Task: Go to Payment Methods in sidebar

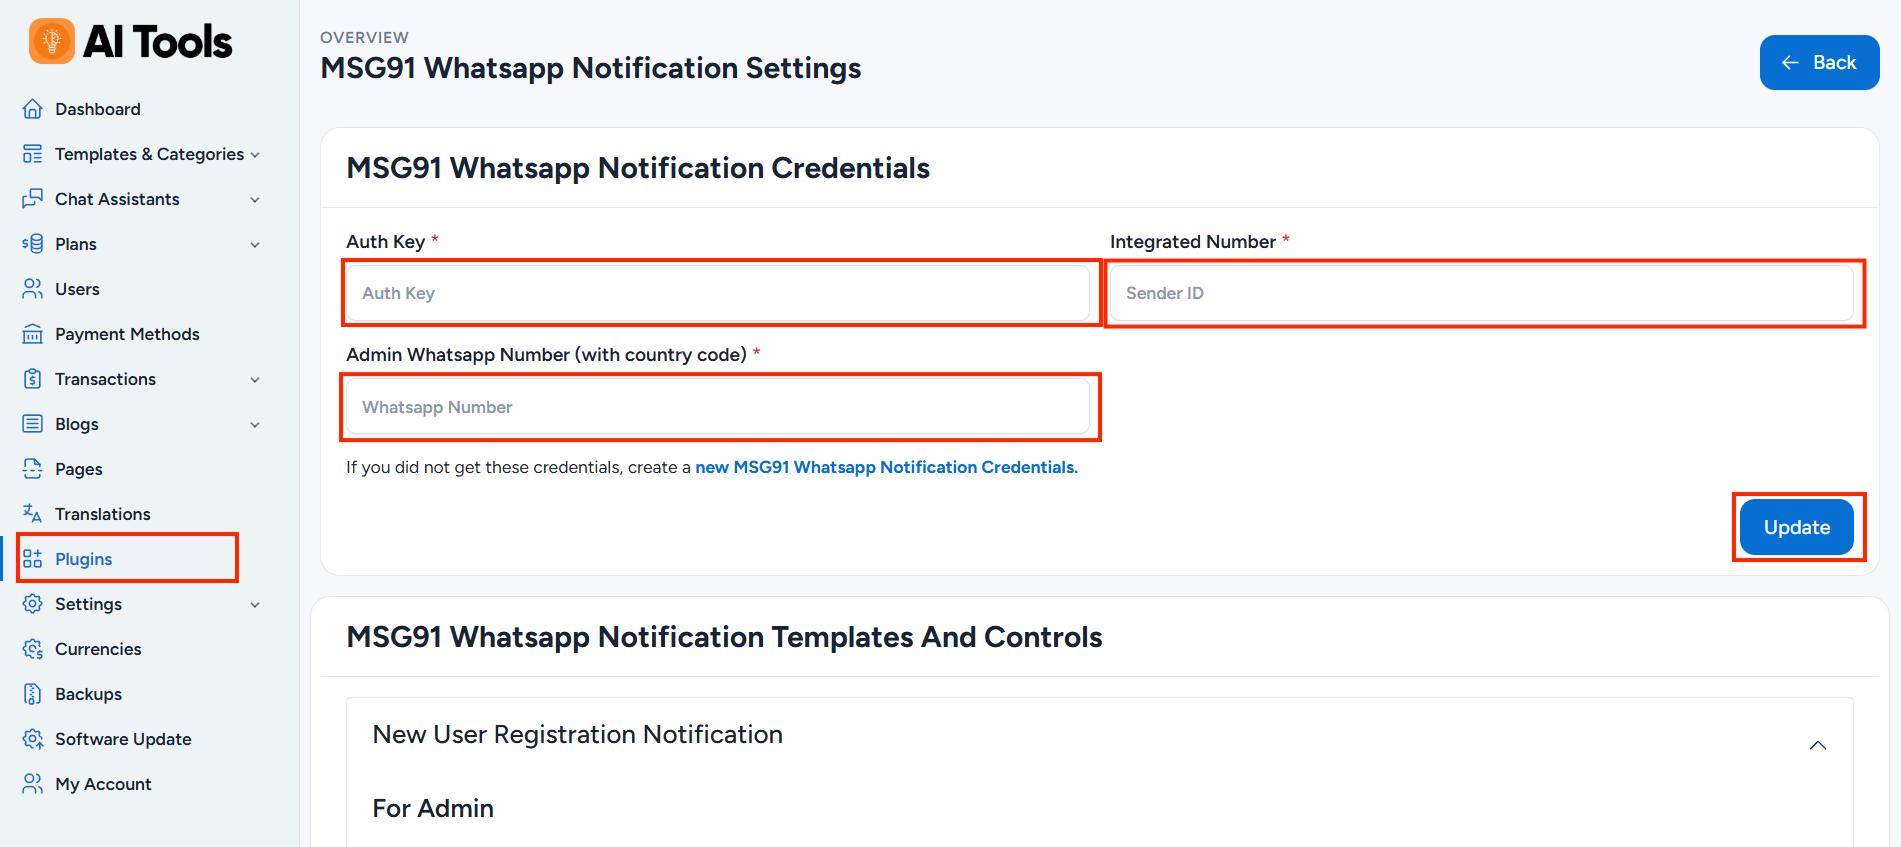Action: (x=127, y=334)
